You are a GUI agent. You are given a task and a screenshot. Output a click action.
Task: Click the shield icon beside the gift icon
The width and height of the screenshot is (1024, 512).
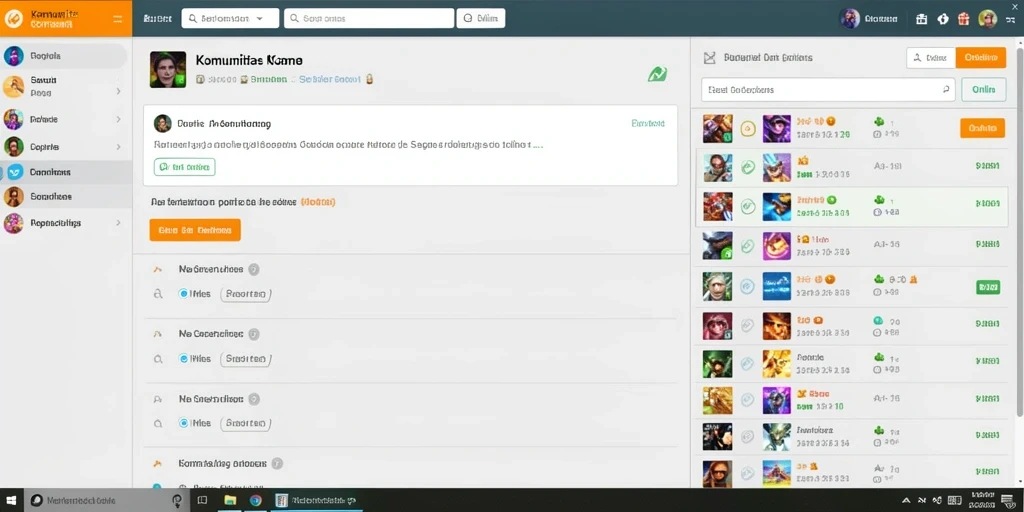coord(943,19)
